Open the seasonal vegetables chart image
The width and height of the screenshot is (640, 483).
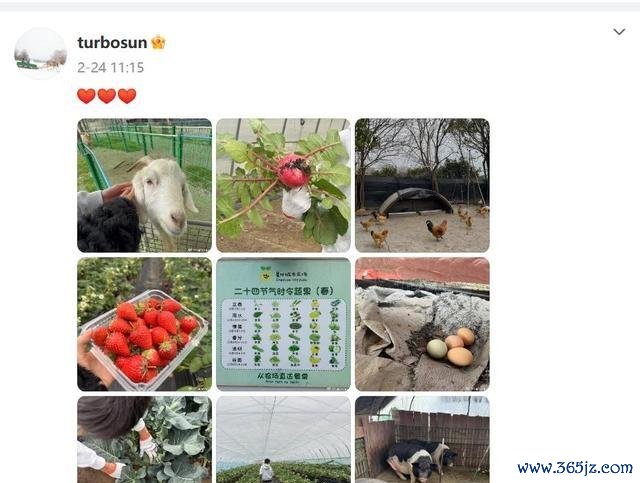(x=283, y=324)
